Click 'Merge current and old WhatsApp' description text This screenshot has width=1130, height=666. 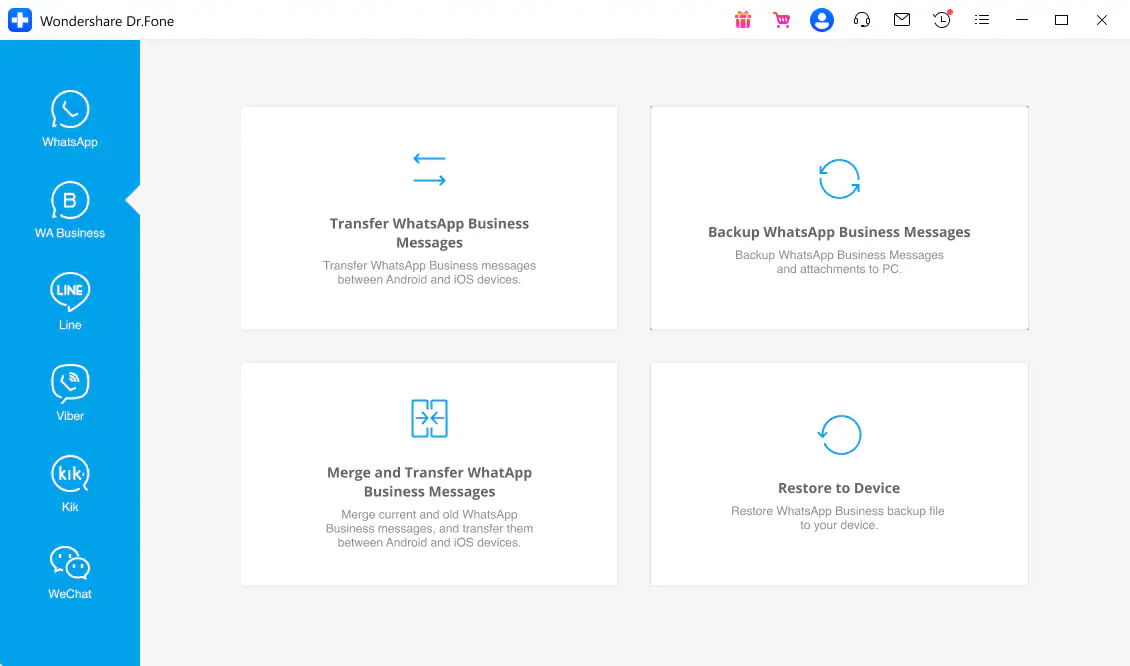click(430, 528)
